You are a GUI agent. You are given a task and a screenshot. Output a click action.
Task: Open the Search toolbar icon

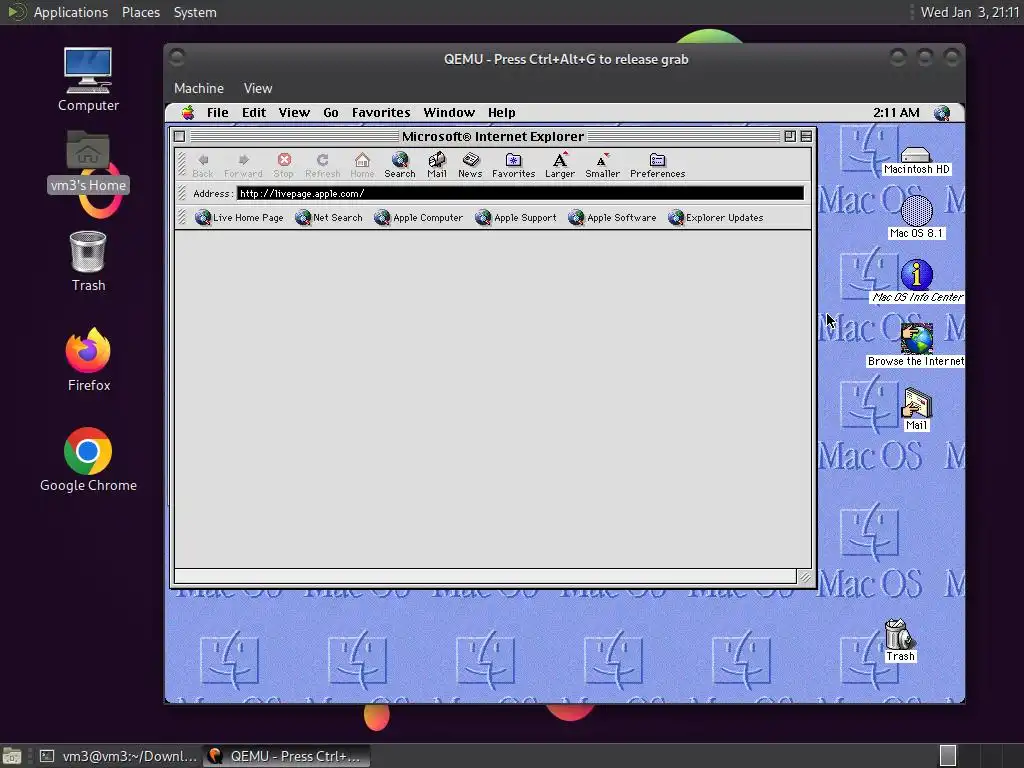(x=400, y=165)
